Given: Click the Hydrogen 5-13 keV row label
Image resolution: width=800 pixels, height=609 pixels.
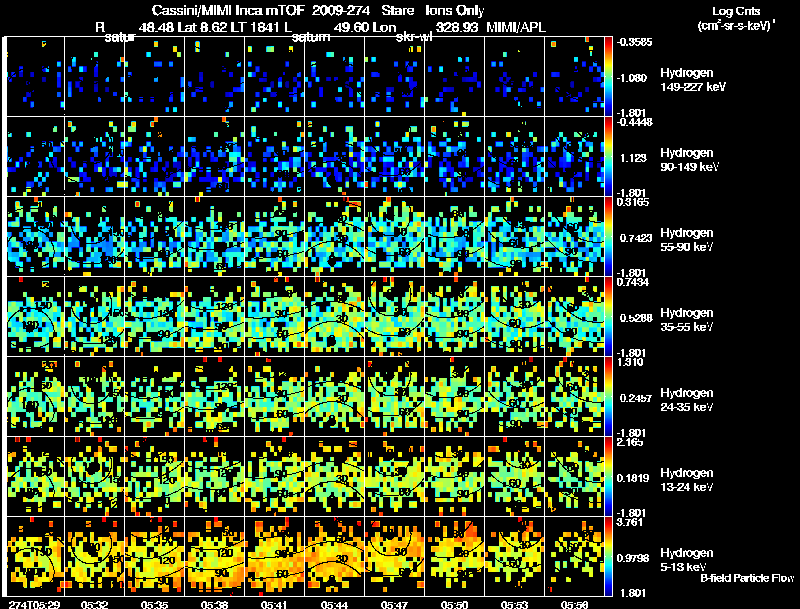Looking at the screenshot, I should (687, 560).
